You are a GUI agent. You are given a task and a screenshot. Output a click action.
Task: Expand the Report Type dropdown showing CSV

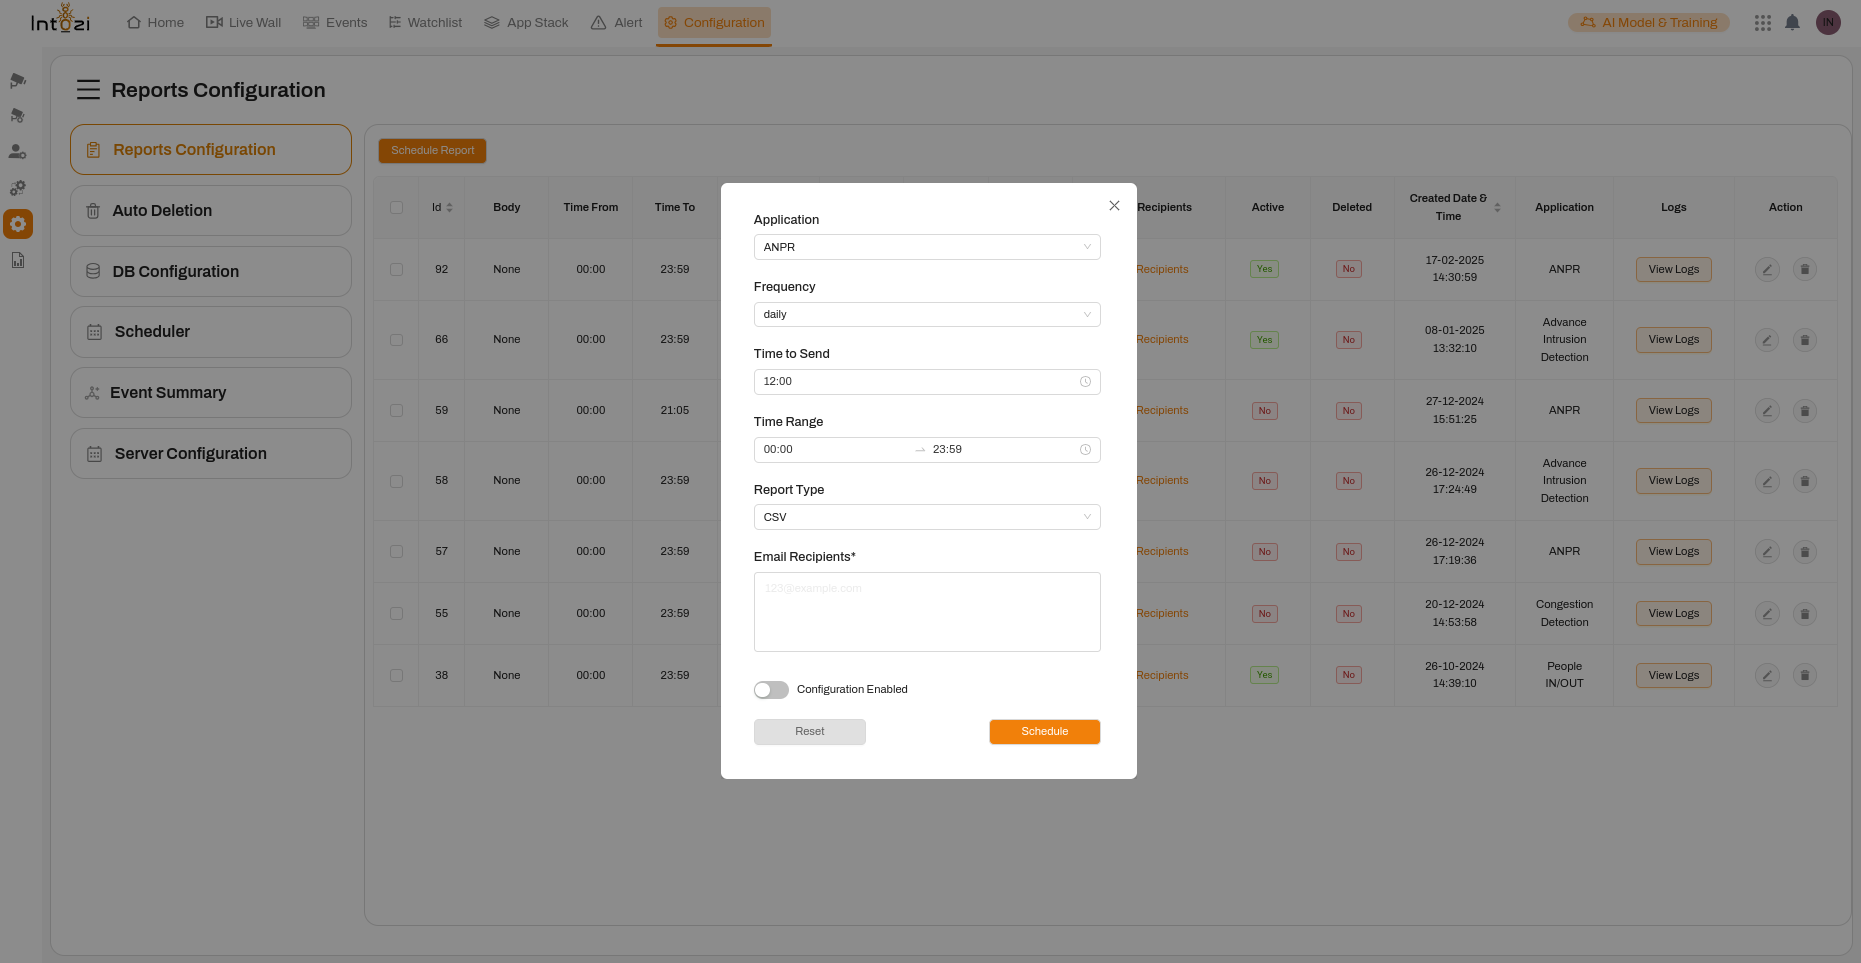point(926,517)
